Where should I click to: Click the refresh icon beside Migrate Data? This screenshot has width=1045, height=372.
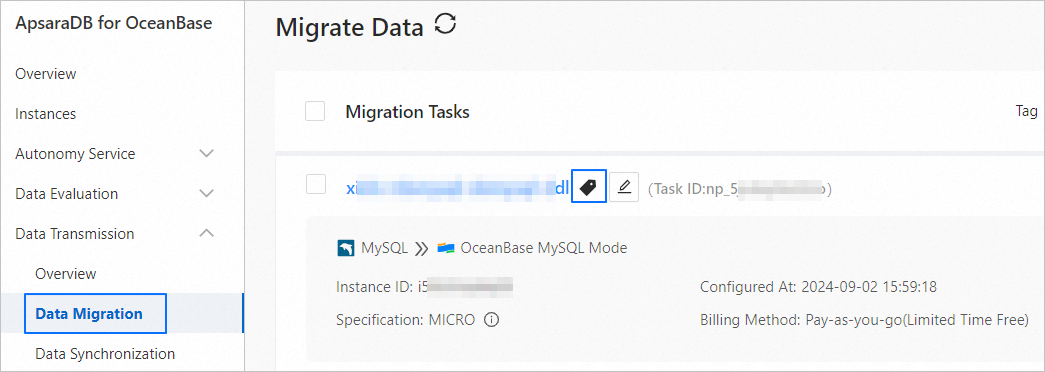pyautogui.click(x=445, y=25)
